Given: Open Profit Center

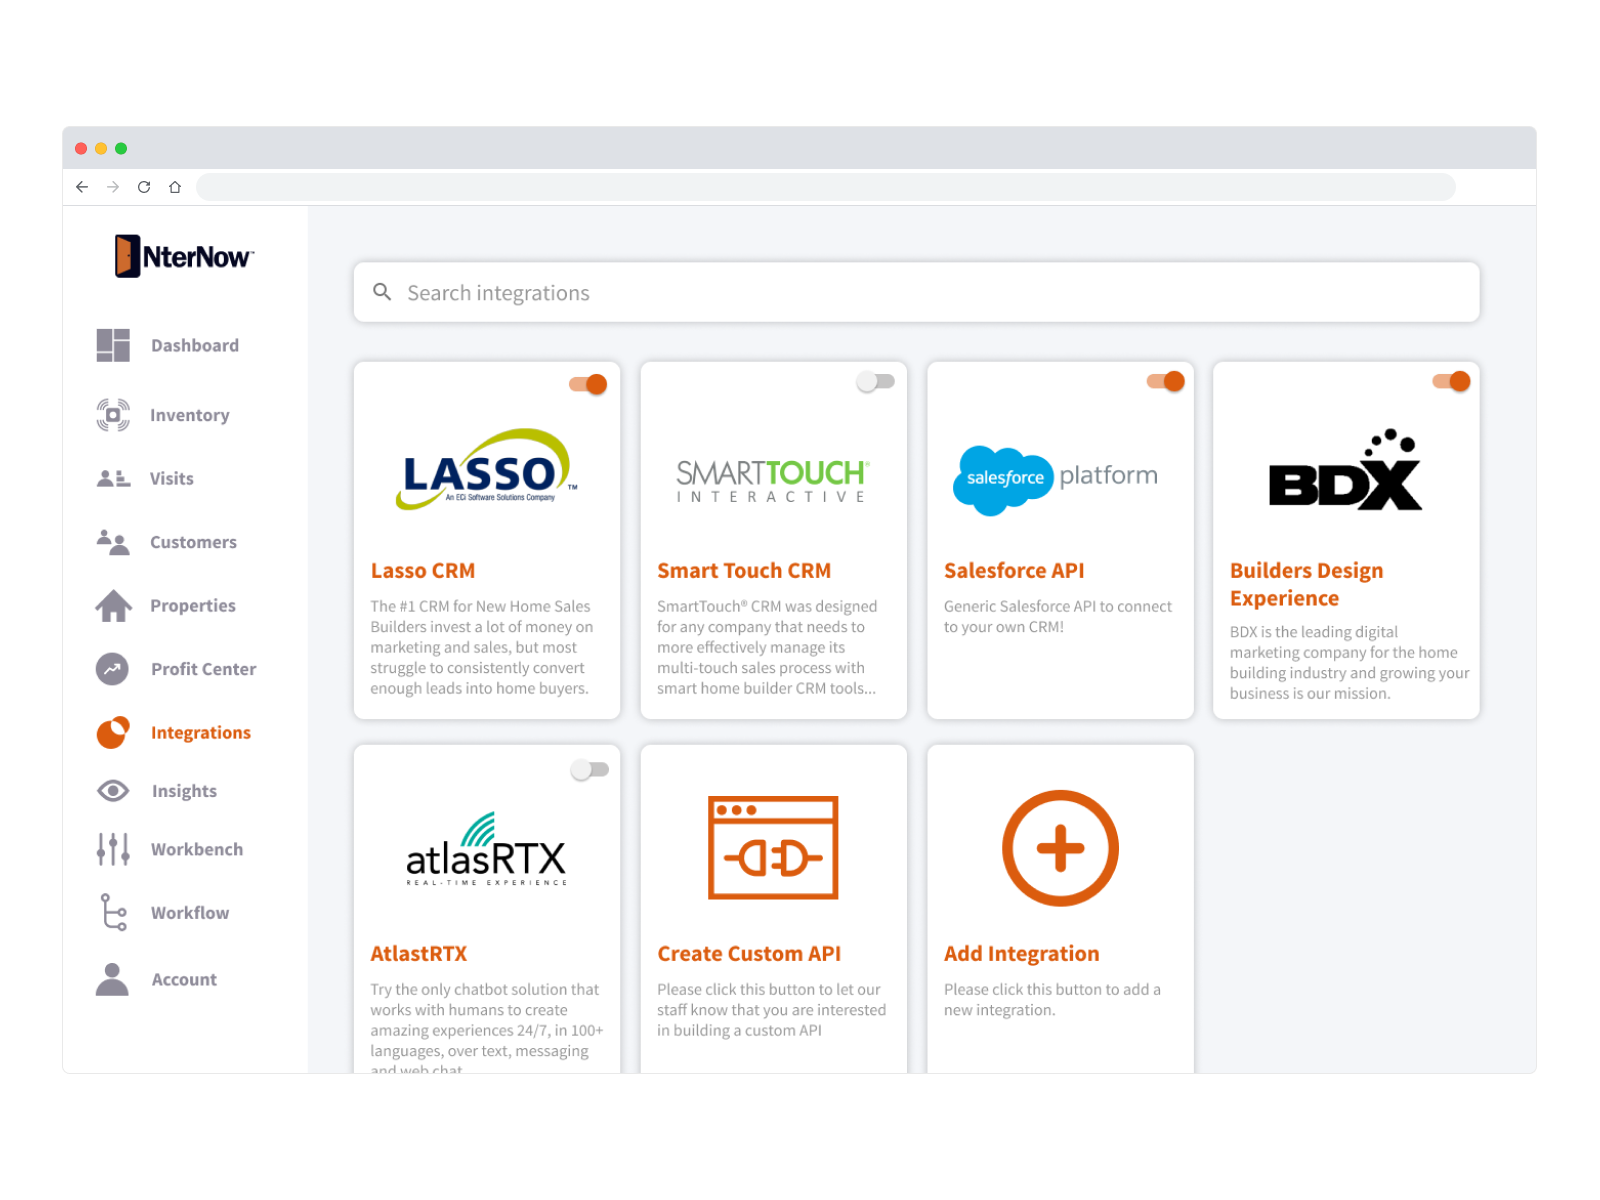Looking at the screenshot, I should pyautogui.click(x=204, y=669).
